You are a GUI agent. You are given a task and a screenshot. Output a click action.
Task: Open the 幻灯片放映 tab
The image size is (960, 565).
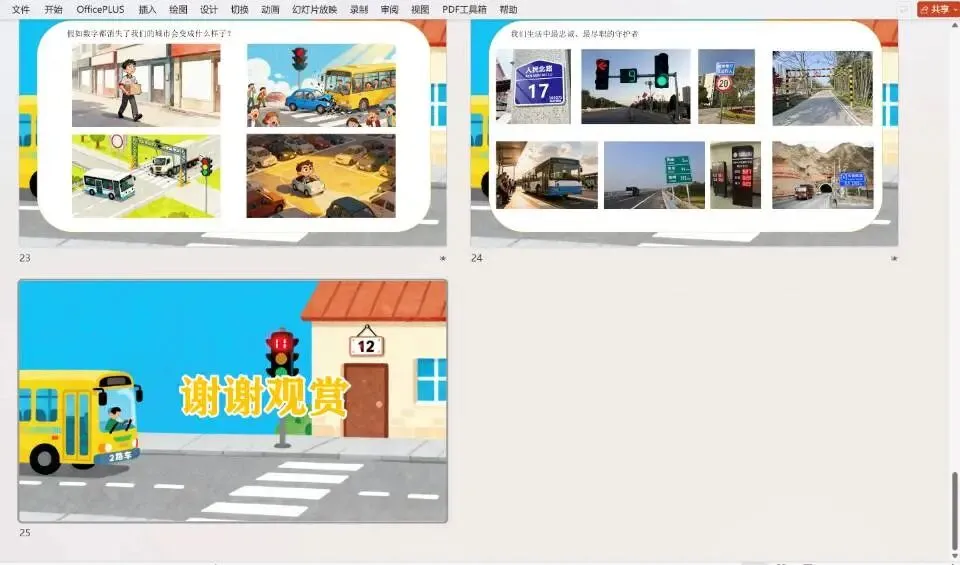tap(315, 9)
